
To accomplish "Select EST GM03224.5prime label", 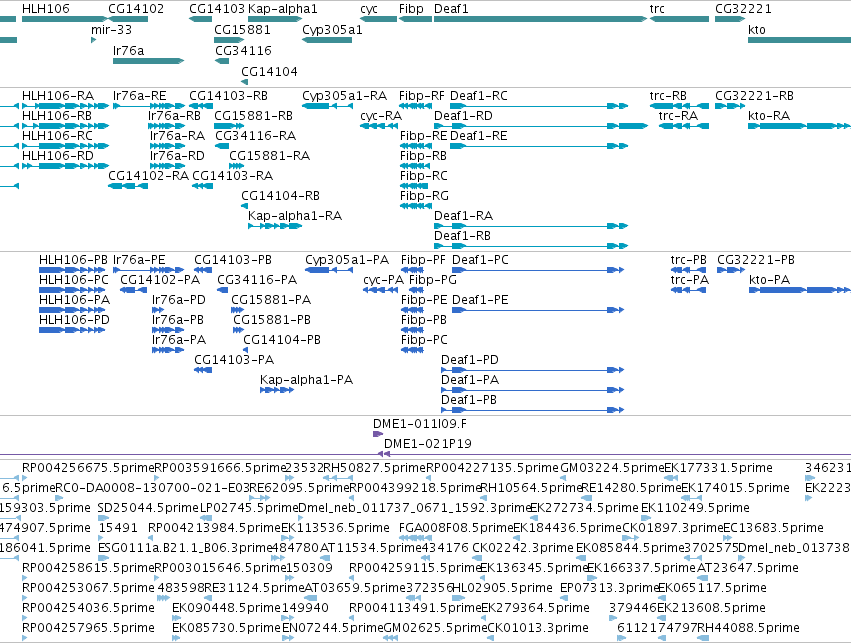I will (x=612, y=468).
